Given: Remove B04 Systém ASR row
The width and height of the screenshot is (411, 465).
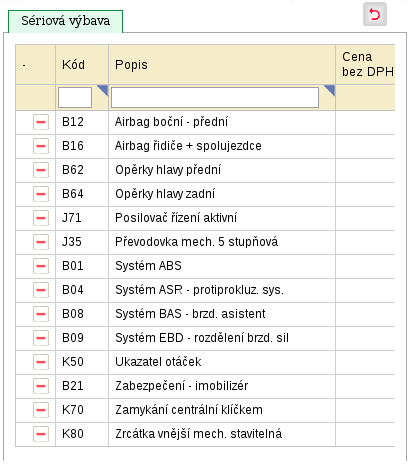Looking at the screenshot, I should point(41,290).
